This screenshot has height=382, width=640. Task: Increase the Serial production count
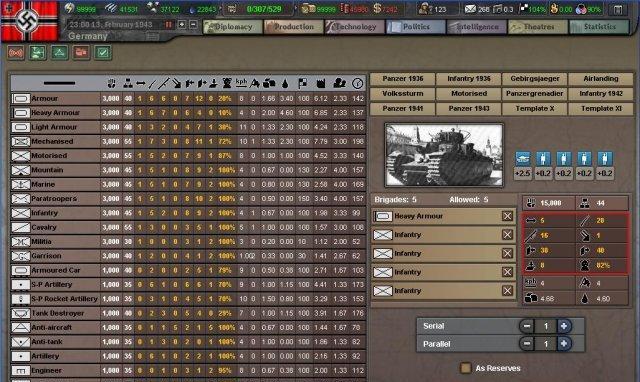564,326
